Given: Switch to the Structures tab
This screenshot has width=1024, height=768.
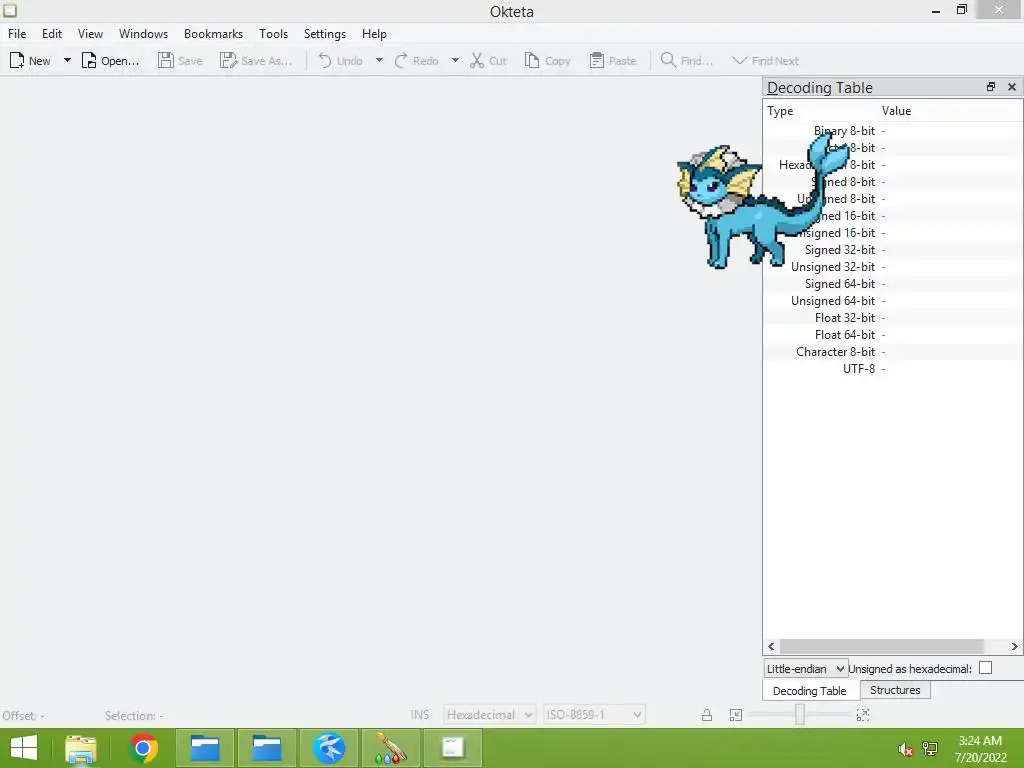Looking at the screenshot, I should 895,690.
